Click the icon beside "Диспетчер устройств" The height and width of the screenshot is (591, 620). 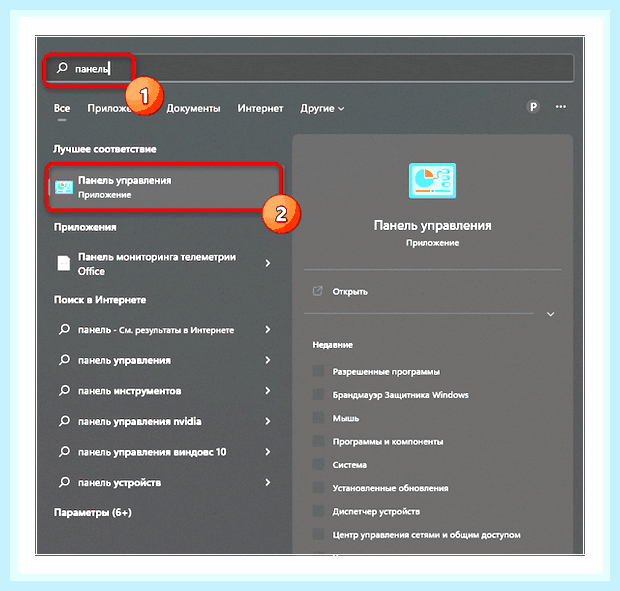click(318, 511)
